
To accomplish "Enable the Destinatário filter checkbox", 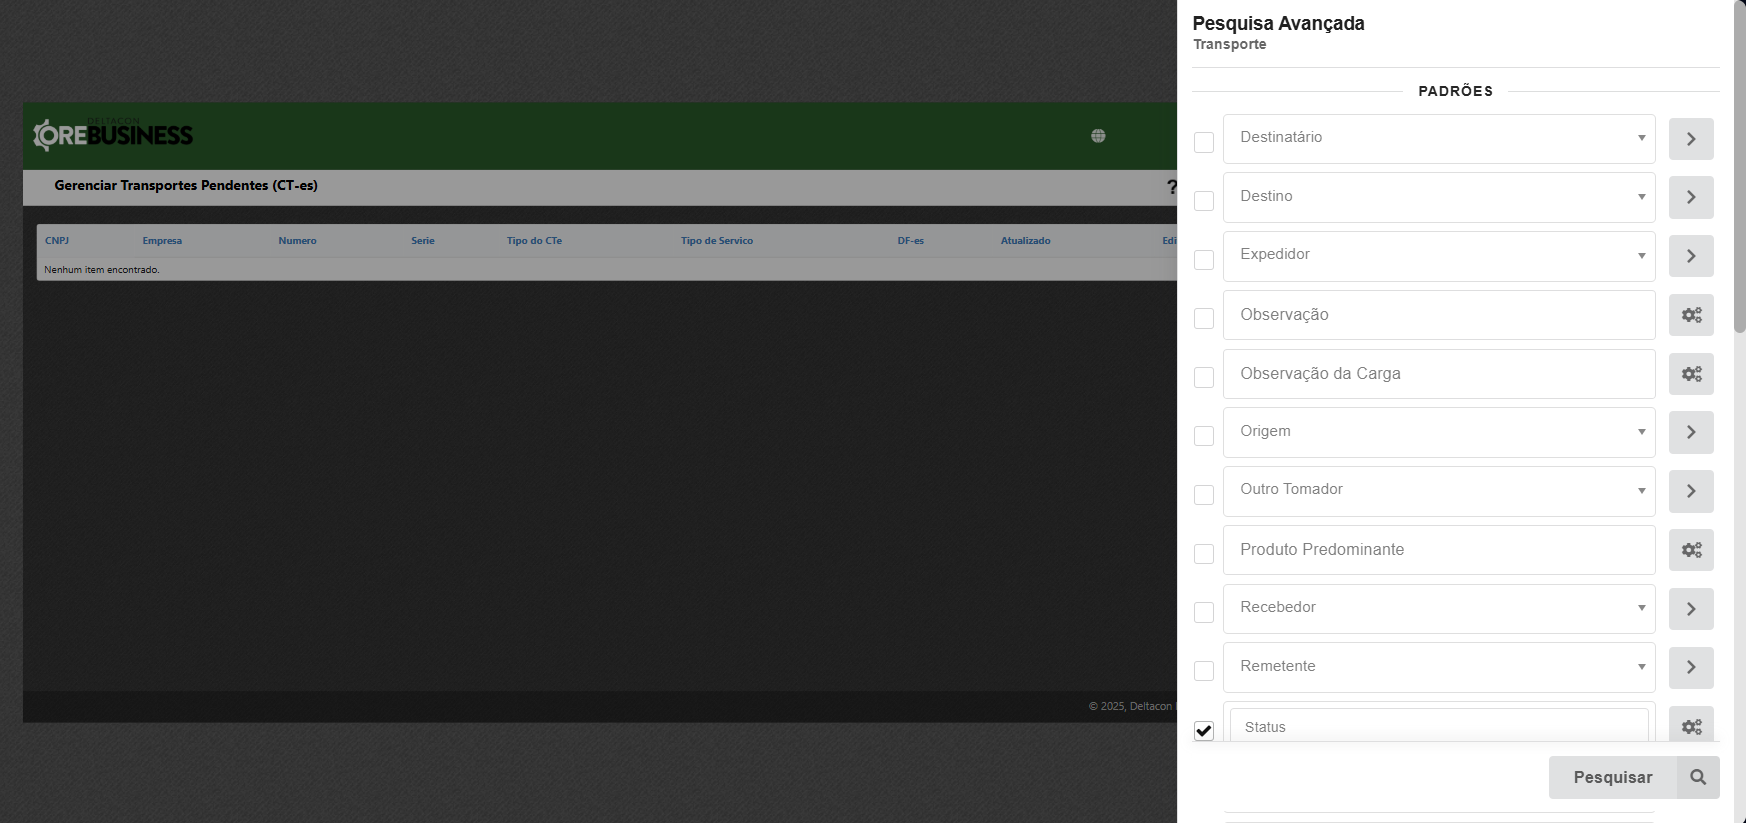I will pos(1204,142).
